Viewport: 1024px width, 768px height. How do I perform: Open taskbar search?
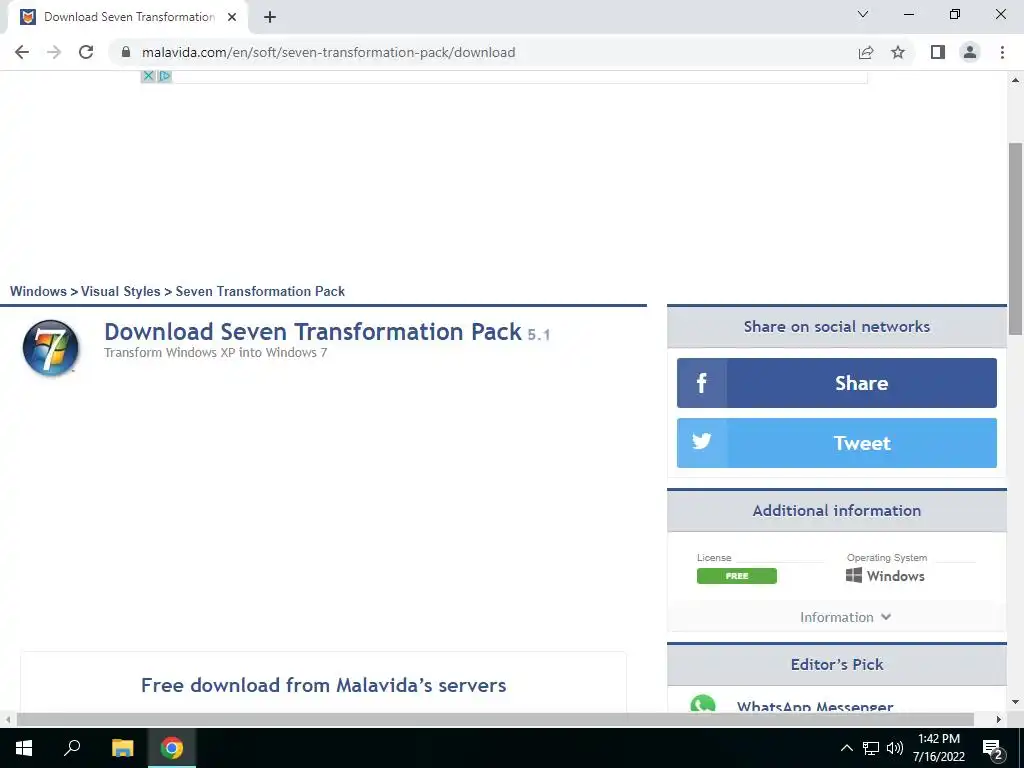pyautogui.click(x=72, y=748)
